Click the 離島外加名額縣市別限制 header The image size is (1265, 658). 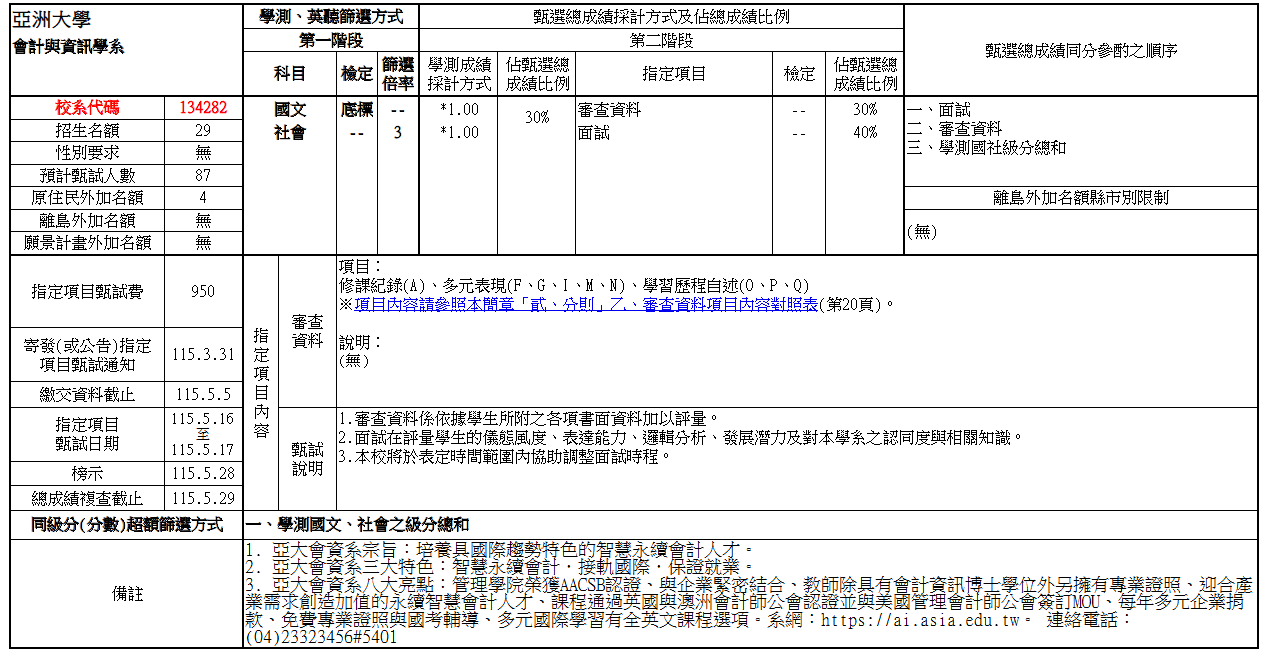click(x=1081, y=198)
